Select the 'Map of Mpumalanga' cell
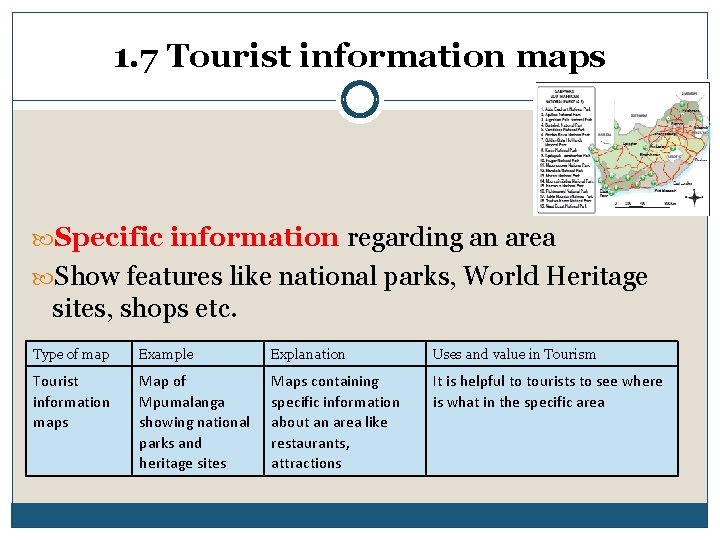 point(198,421)
